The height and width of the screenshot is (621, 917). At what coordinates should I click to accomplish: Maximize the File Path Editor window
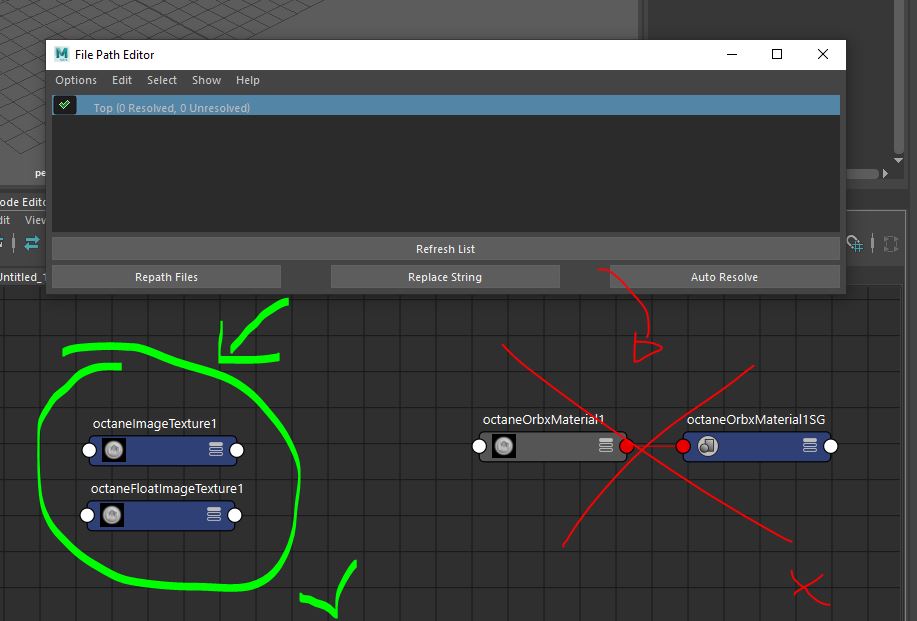[777, 54]
